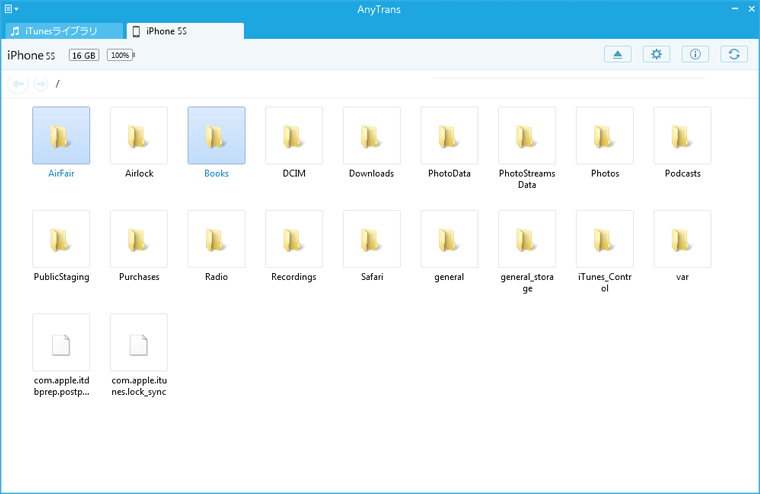Select the Books folder
The height and width of the screenshot is (494, 760).
point(216,136)
